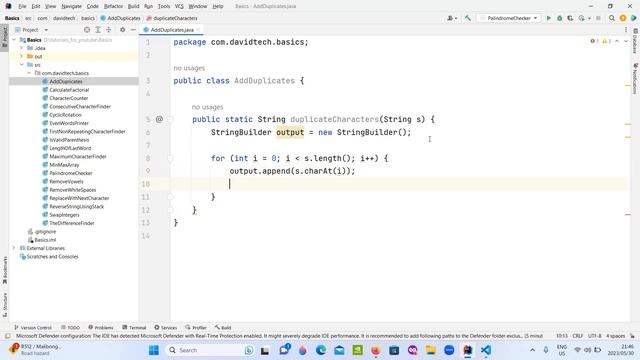Expand the .idea folder

(22, 48)
